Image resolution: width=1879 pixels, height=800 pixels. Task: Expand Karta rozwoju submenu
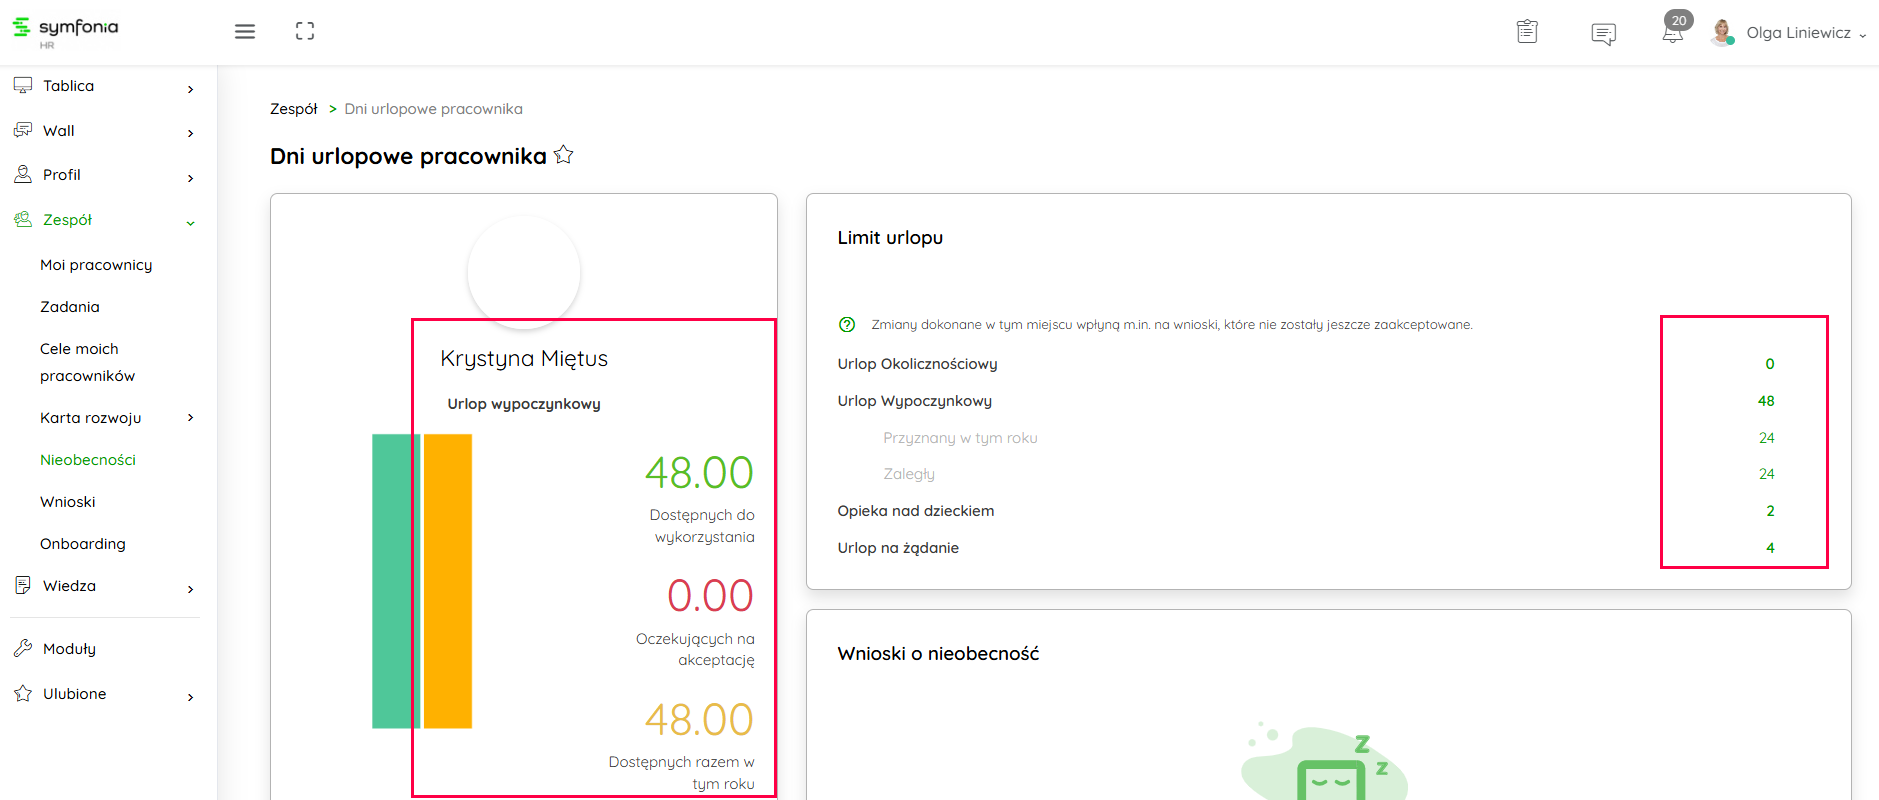(x=190, y=418)
